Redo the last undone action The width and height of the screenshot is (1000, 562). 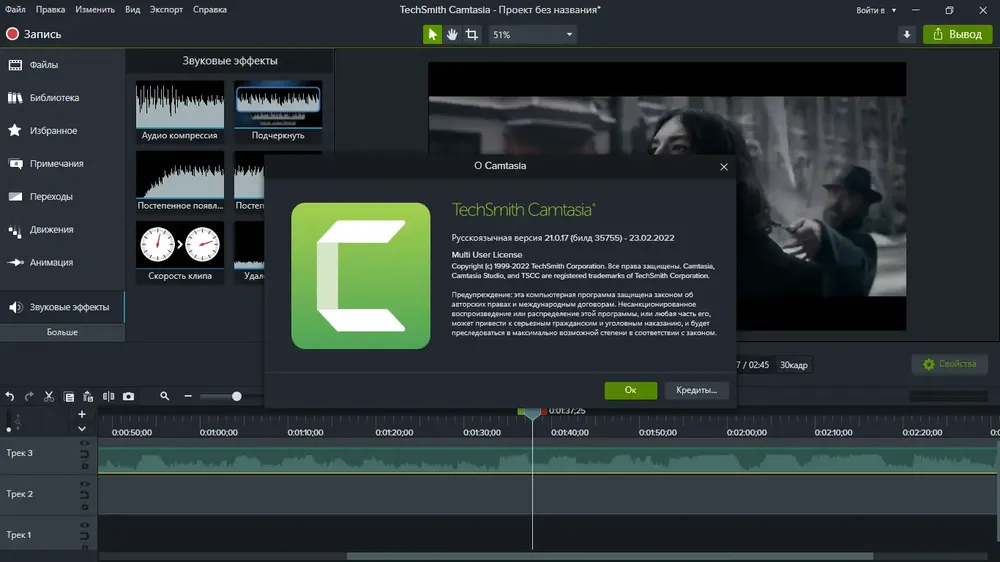click(x=29, y=396)
